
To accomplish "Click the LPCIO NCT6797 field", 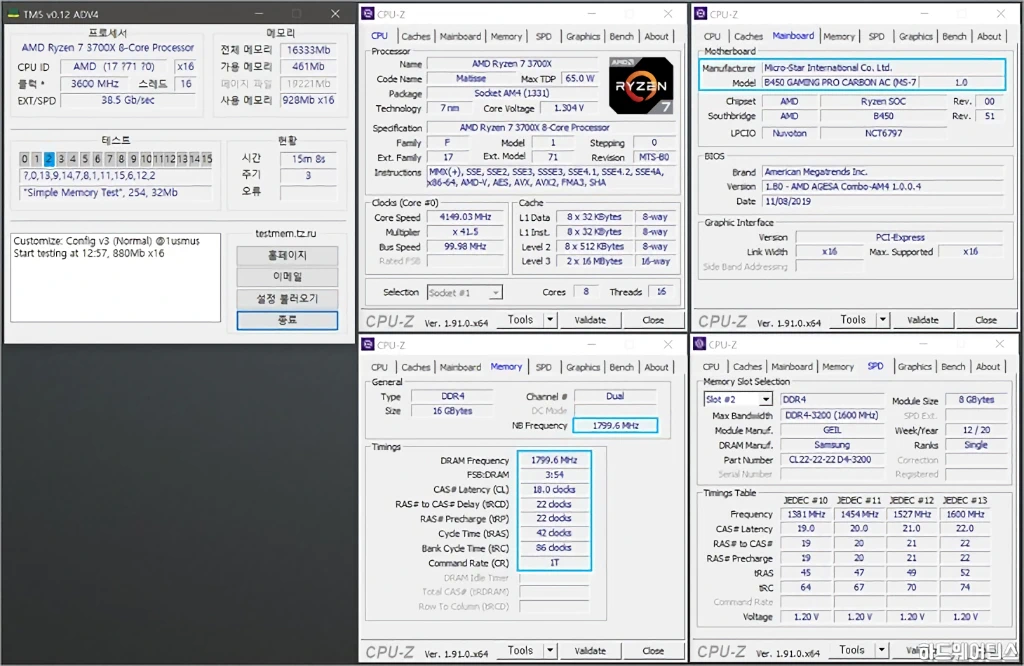I will (883, 133).
